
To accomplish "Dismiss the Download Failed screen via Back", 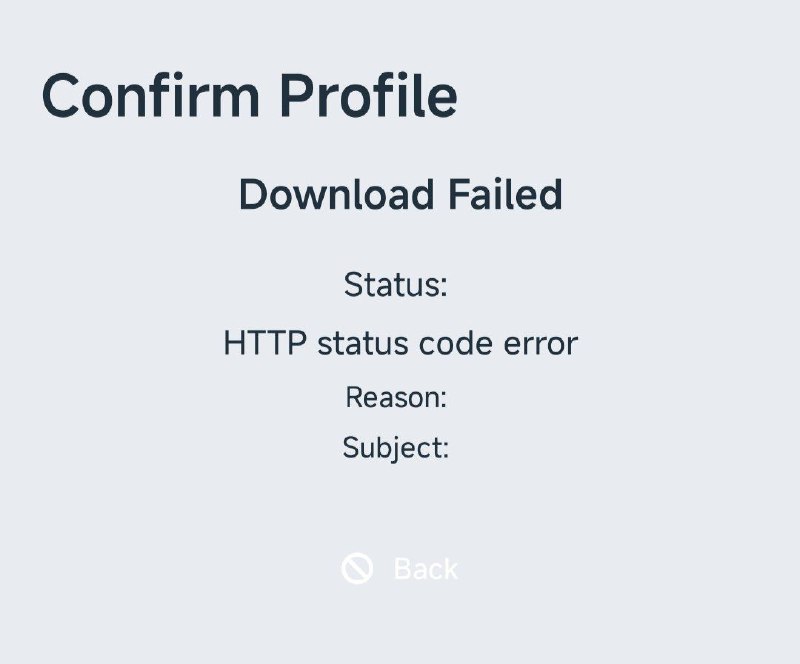I will tap(425, 569).
